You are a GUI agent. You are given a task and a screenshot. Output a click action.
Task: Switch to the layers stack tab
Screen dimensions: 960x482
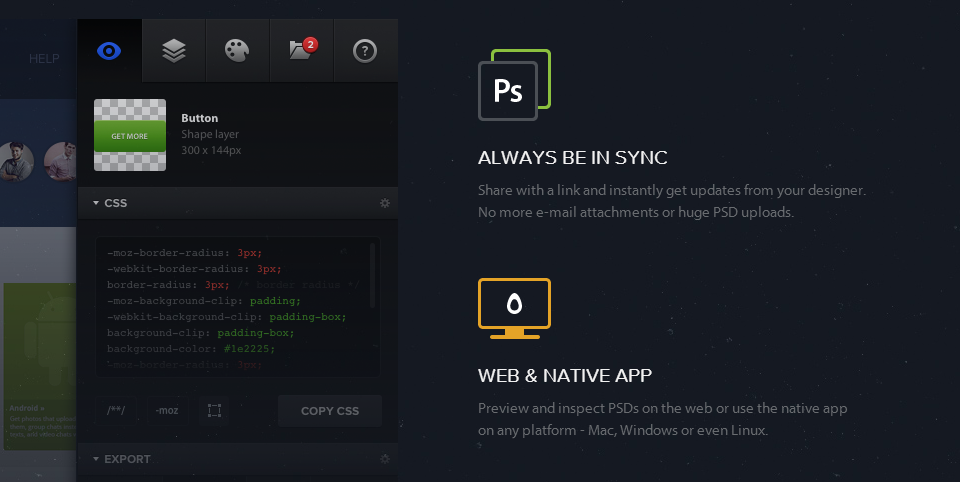coord(174,51)
